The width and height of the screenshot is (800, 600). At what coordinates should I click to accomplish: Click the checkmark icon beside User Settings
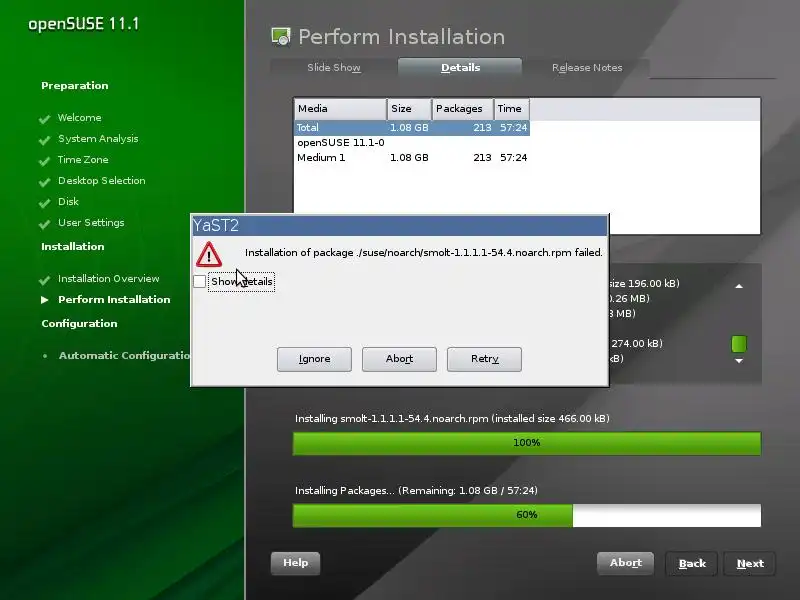[45, 223]
